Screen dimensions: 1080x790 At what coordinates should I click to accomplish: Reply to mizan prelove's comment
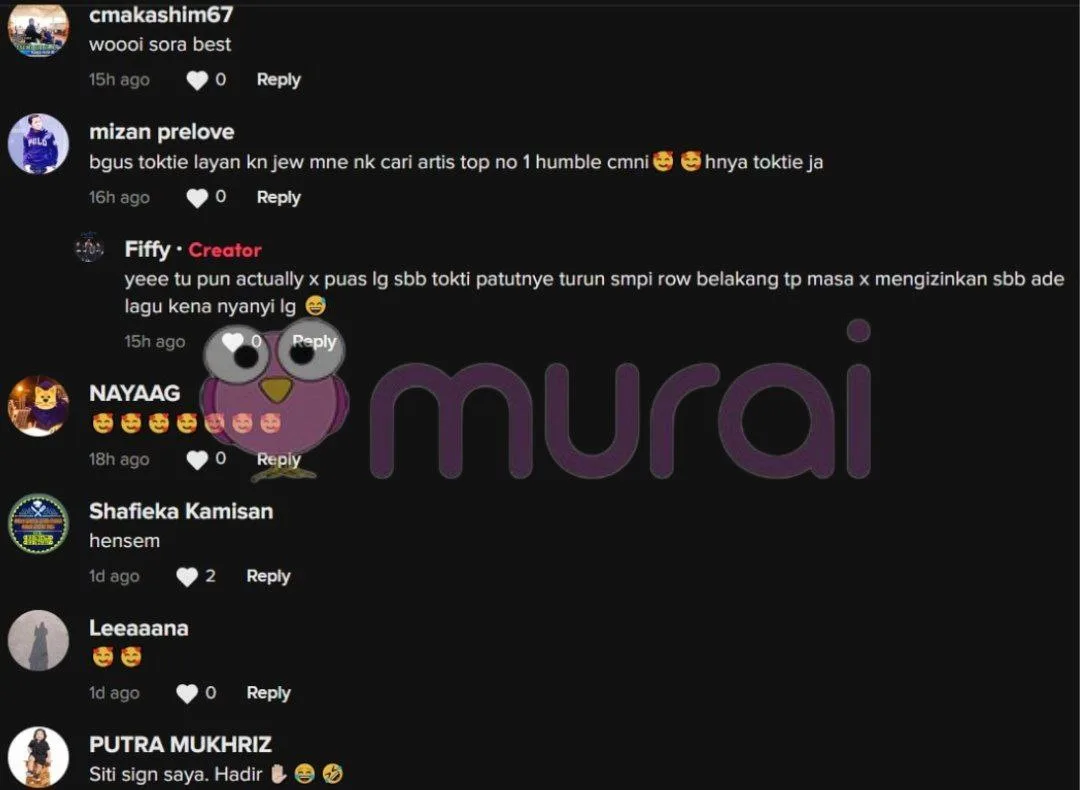tap(278, 198)
